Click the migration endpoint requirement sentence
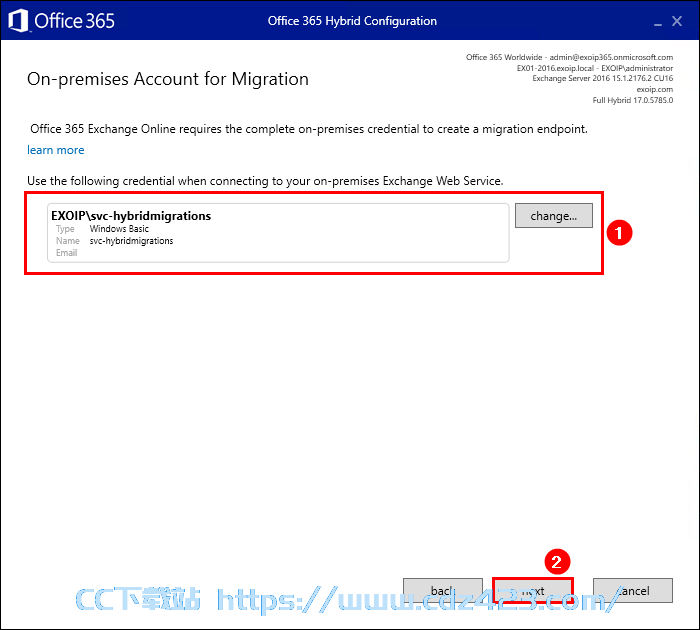700x630 pixels. click(x=309, y=129)
